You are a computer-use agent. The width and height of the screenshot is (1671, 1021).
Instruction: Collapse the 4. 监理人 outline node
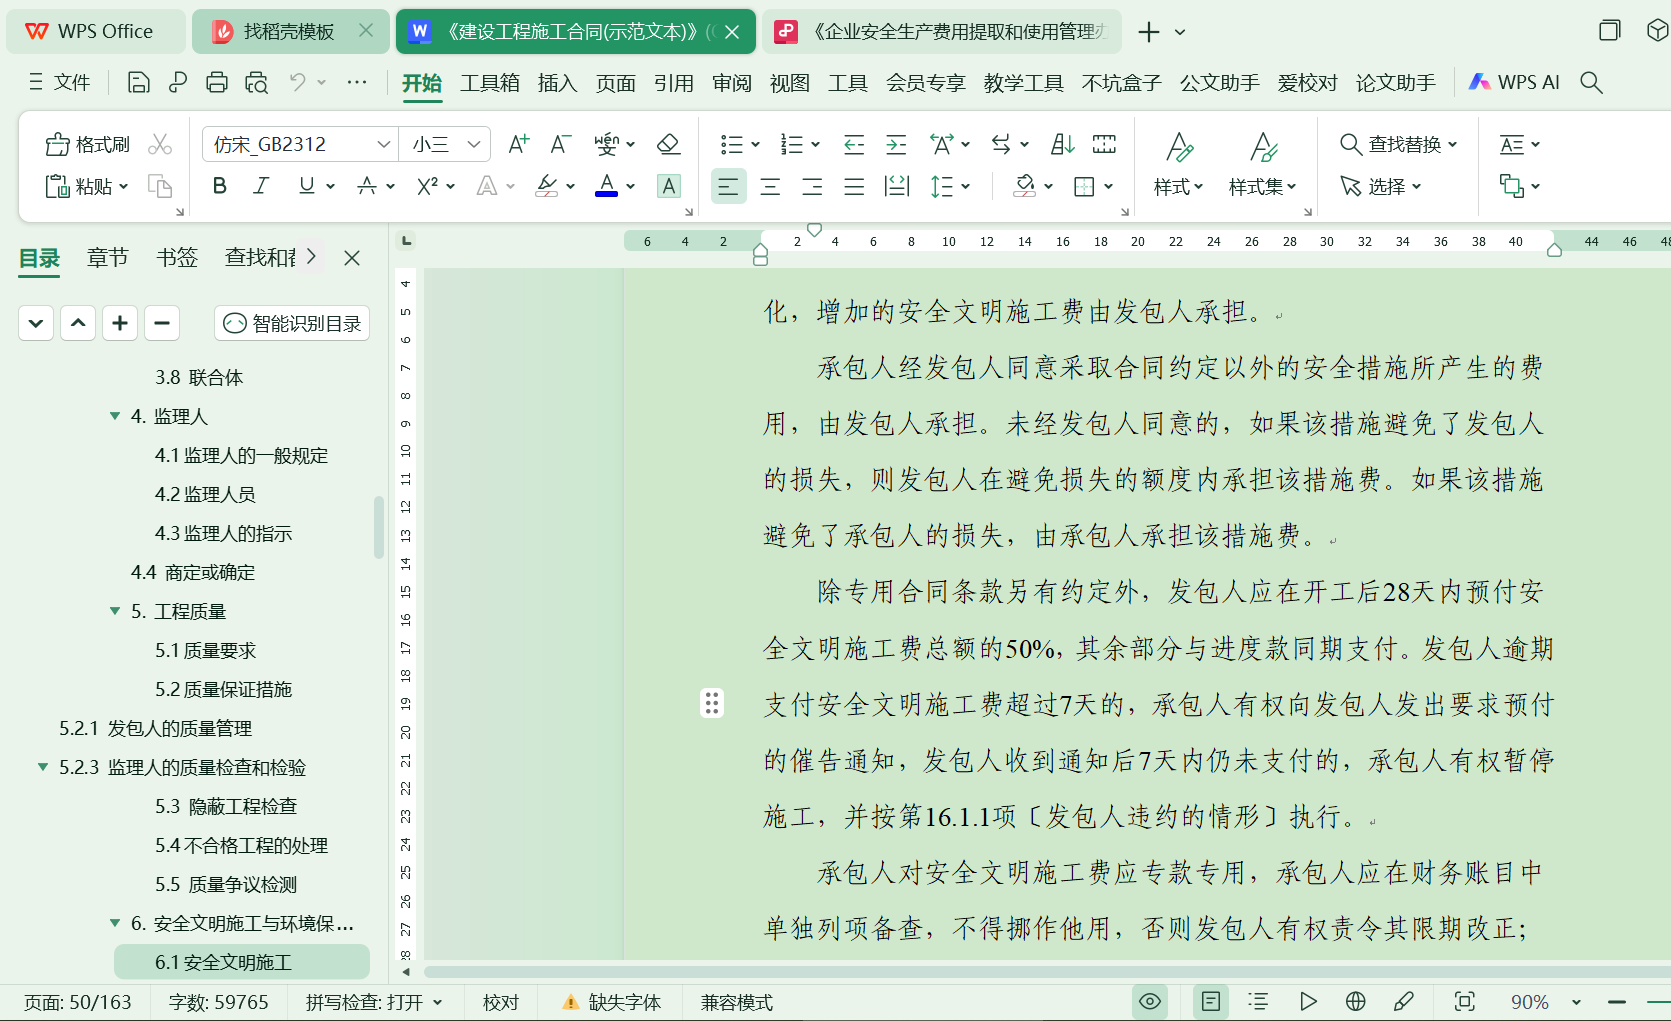(x=115, y=416)
